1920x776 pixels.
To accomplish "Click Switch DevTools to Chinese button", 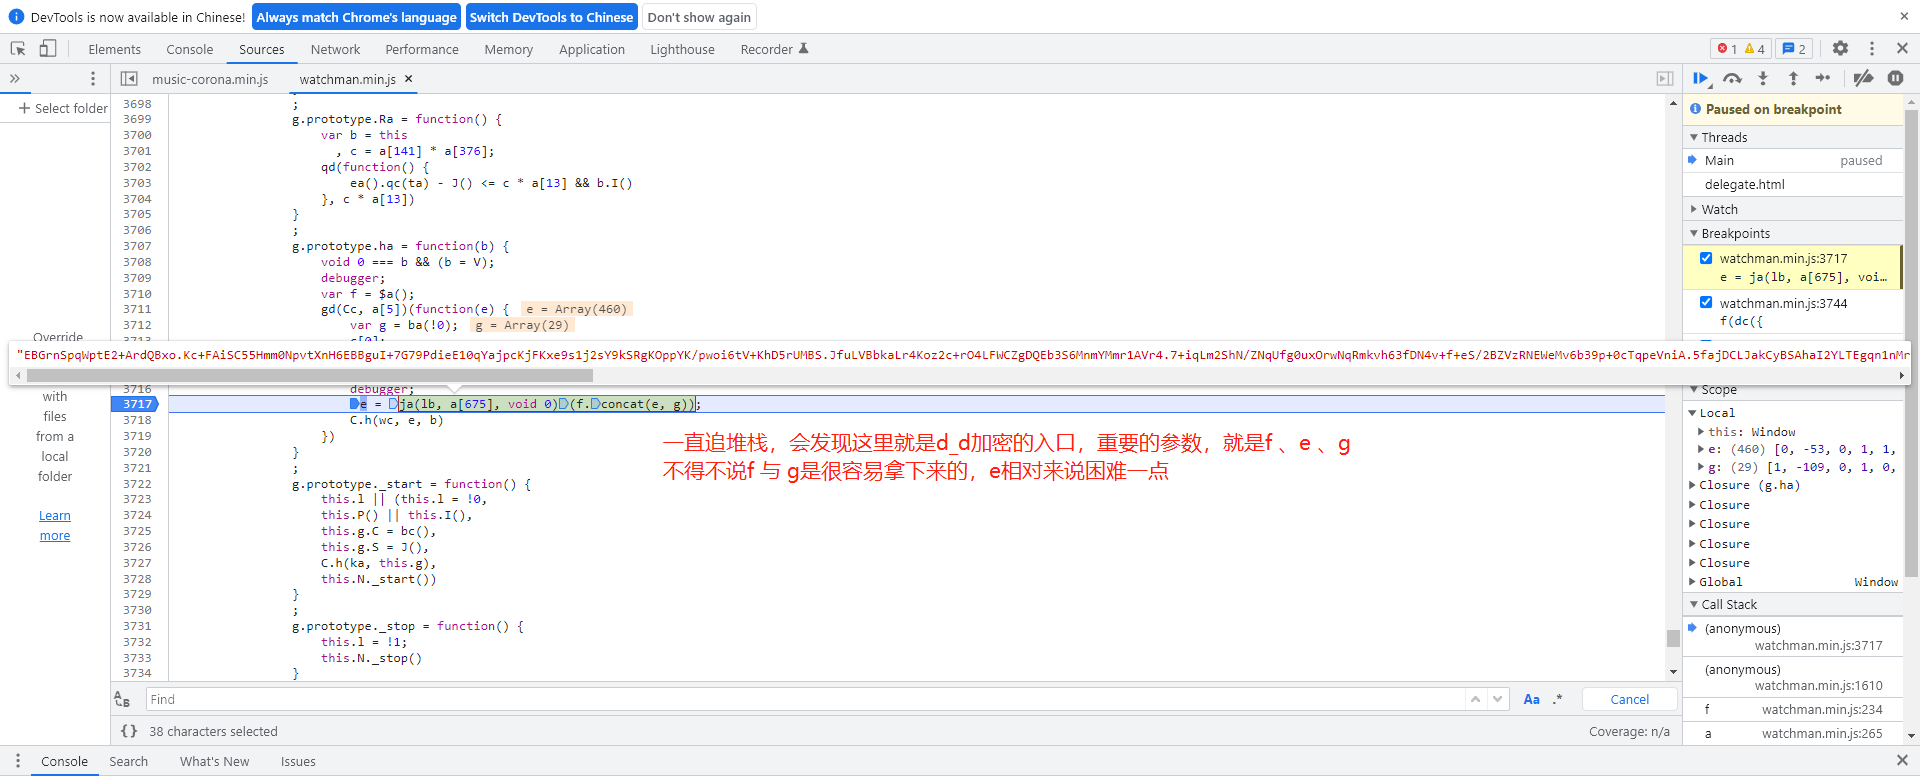I will click(551, 17).
